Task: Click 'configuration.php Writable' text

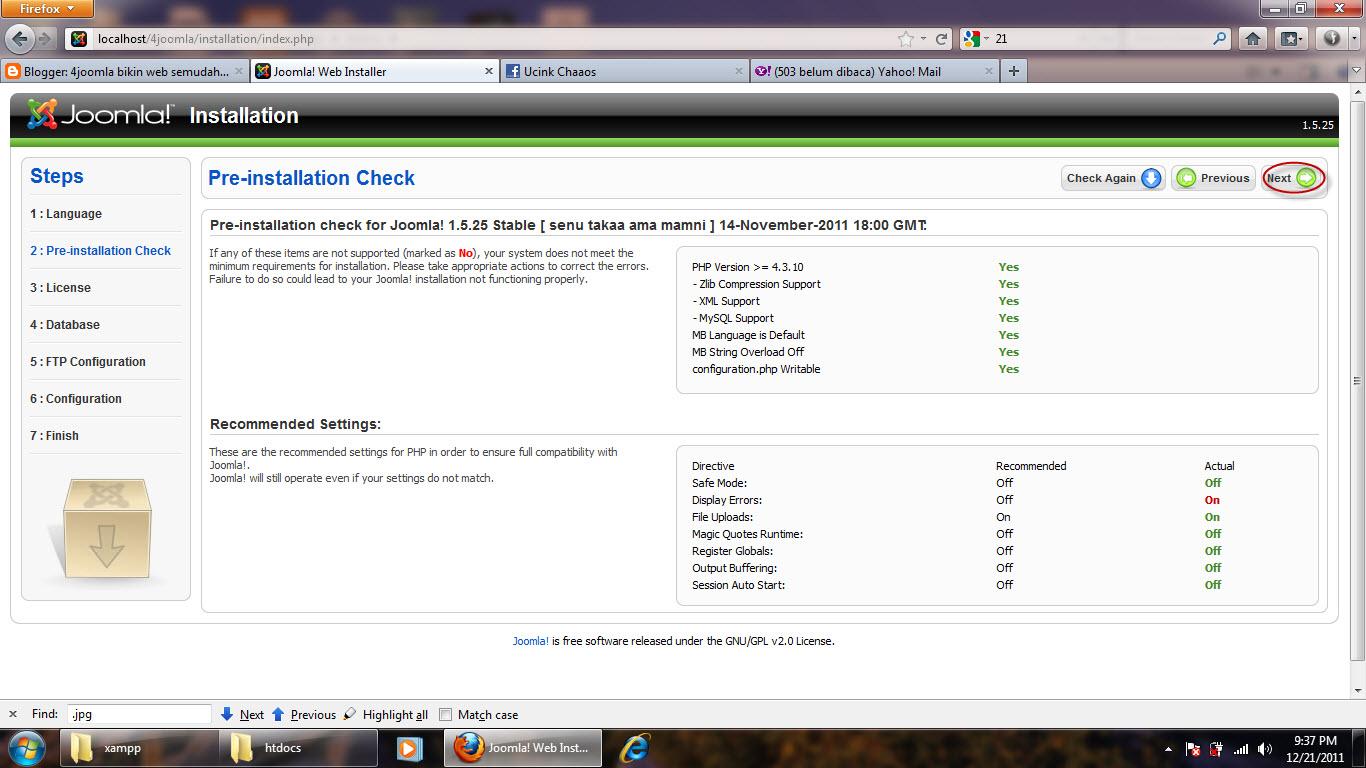Action: 756,369
